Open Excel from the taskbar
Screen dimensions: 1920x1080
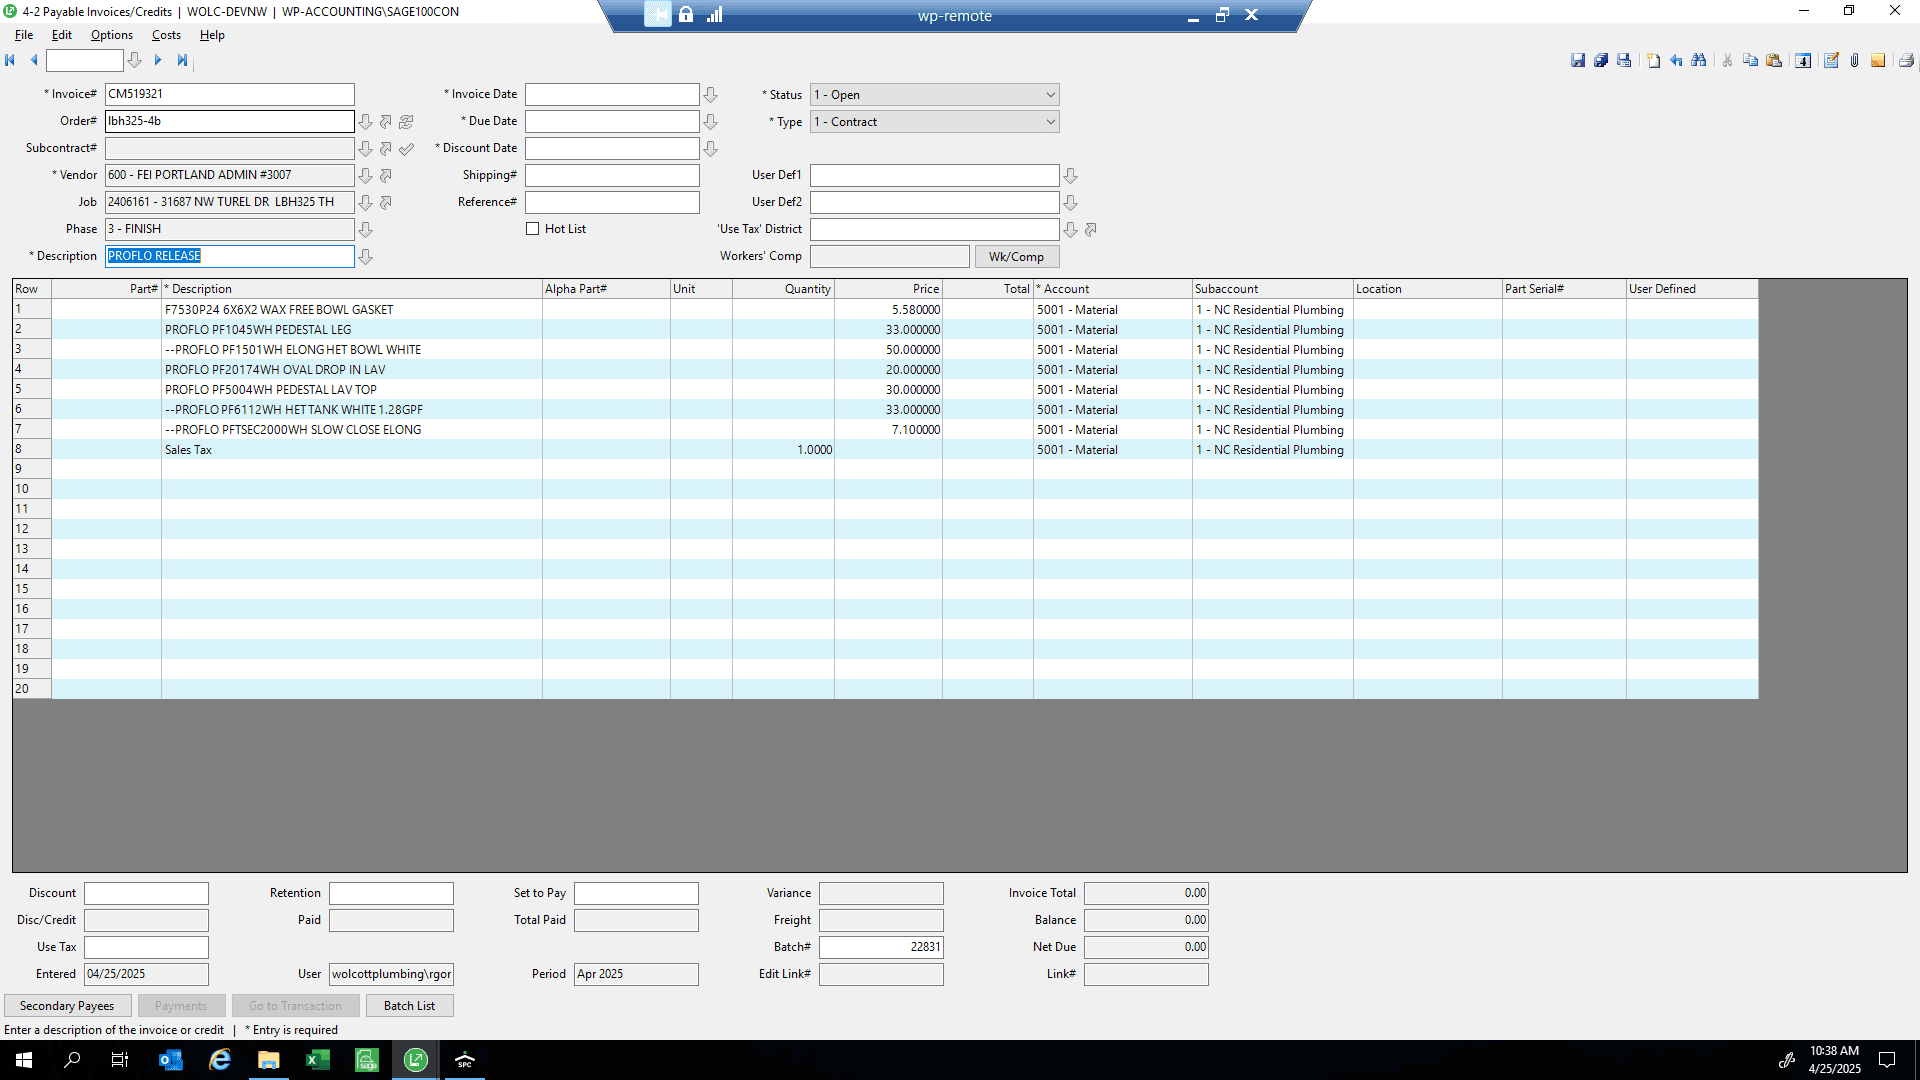(318, 1060)
